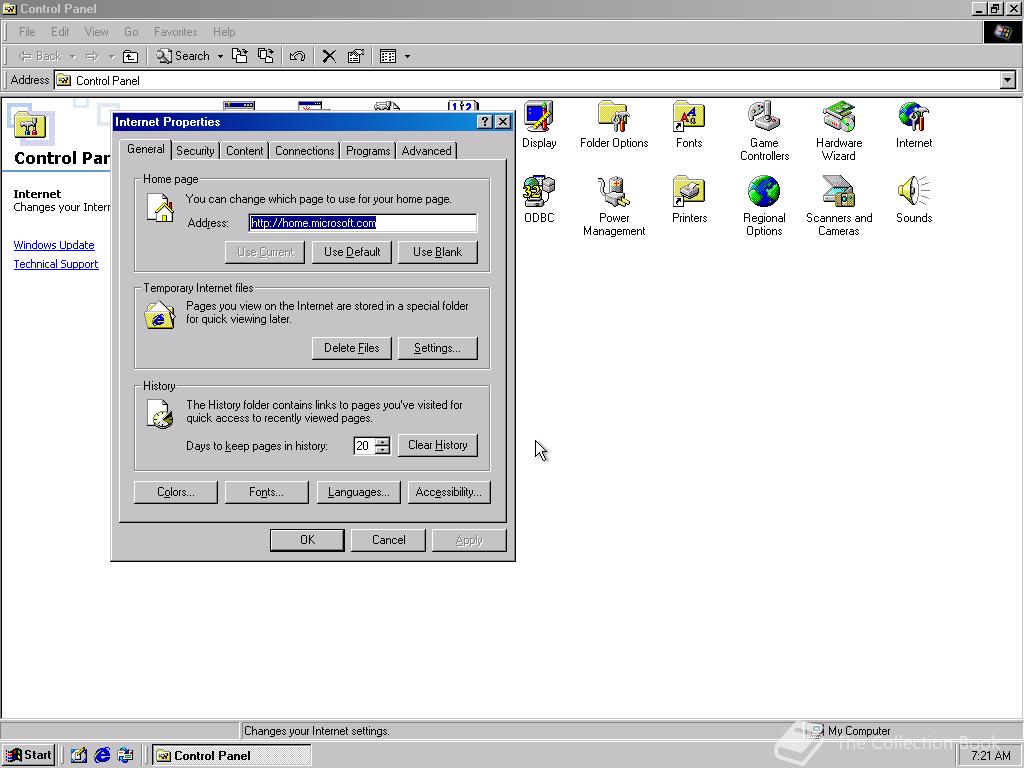The width and height of the screenshot is (1024, 768).
Task: Decrease days to keep pages in history
Action: pos(383,450)
